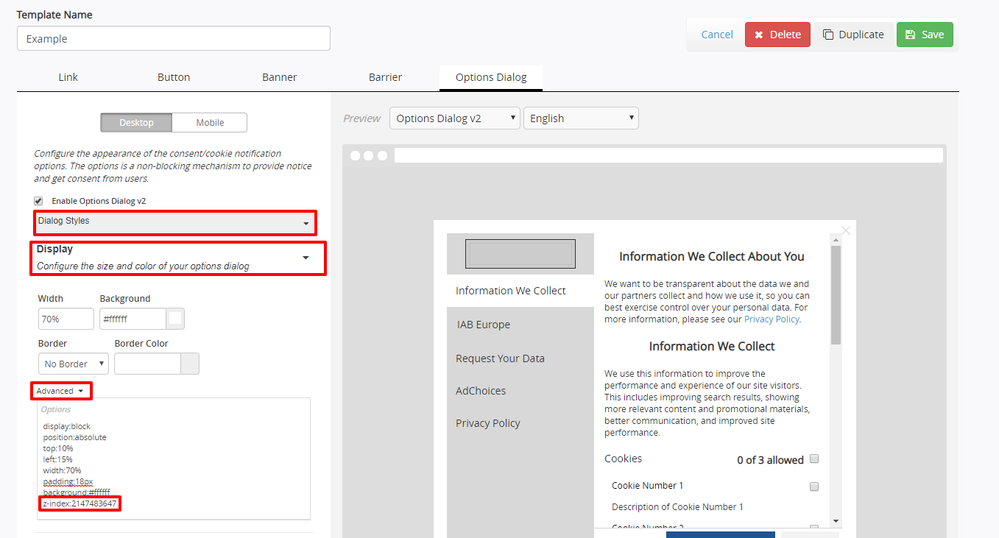This screenshot has width=999, height=538.
Task: Toggle the Cookies 0 of 3 allowed checkbox
Action: (814, 459)
